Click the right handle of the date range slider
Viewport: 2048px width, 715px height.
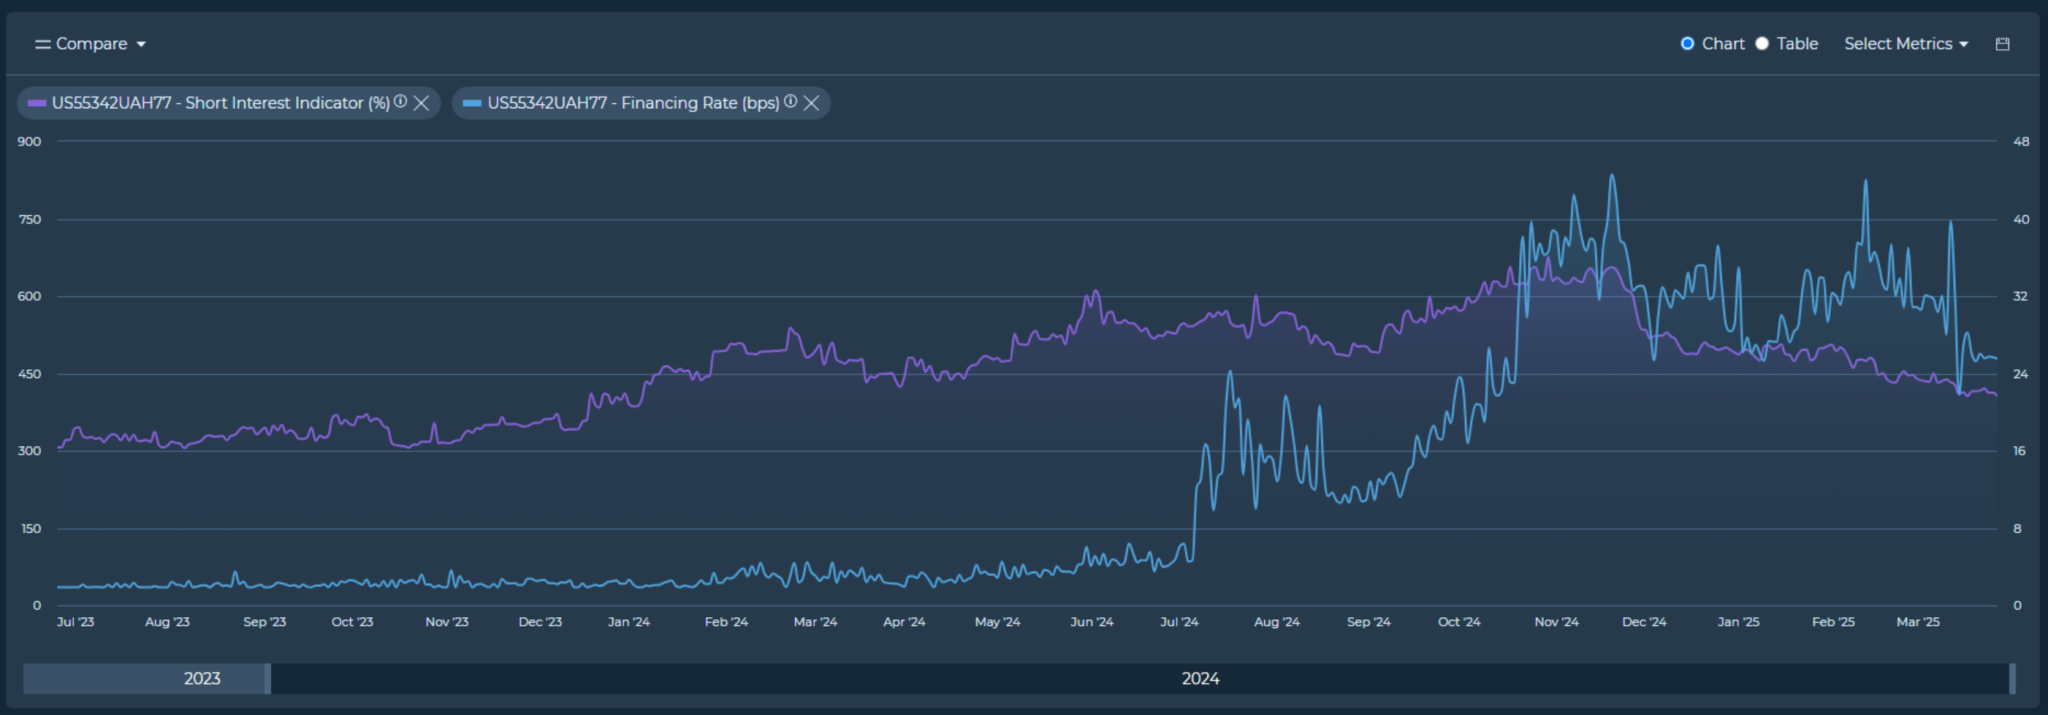2012,678
